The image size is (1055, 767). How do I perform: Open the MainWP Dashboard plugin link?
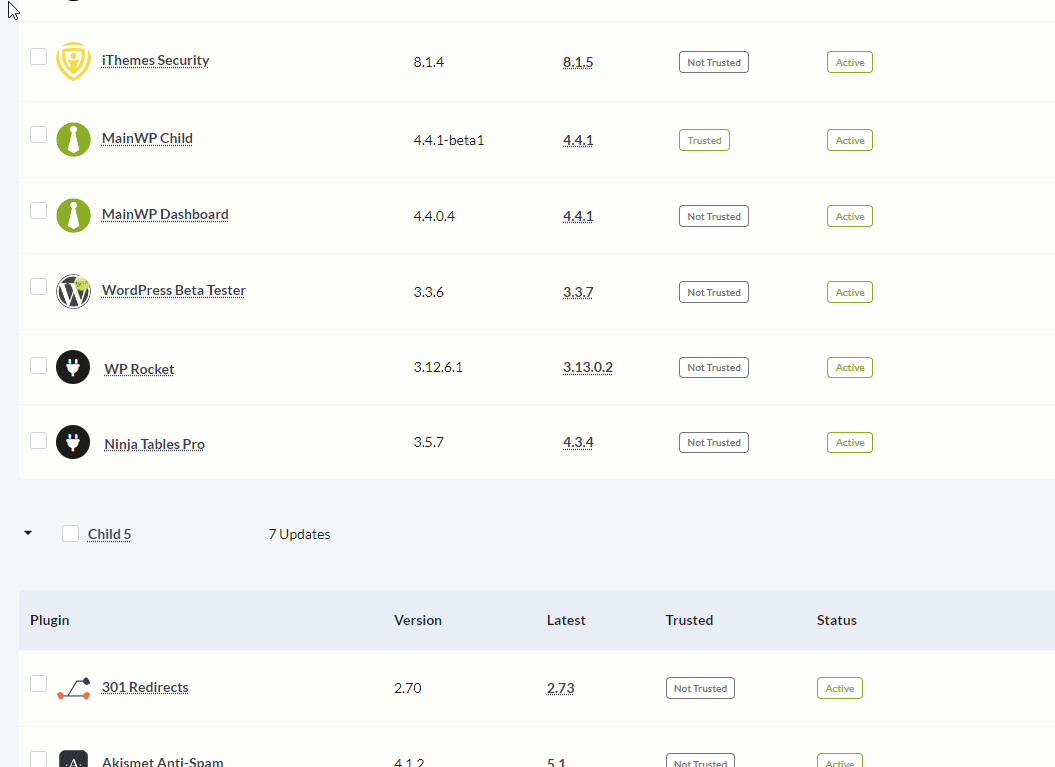click(x=165, y=215)
